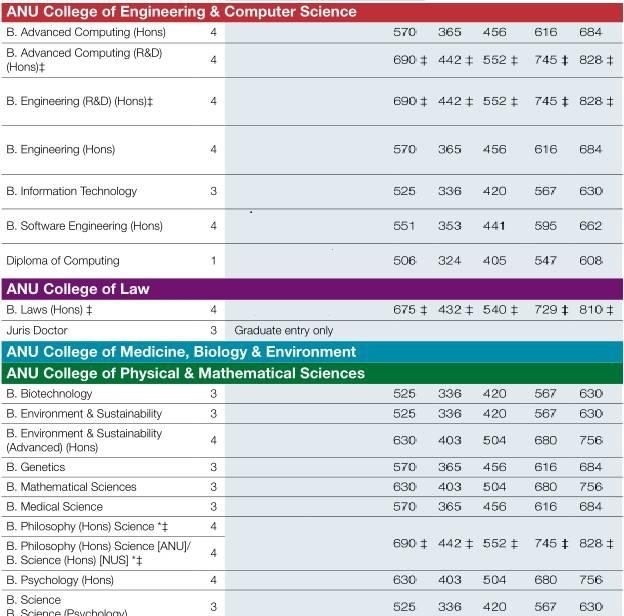Select the 506 score in Diploma of Computing row
This screenshot has height=616, width=624.
404,261
